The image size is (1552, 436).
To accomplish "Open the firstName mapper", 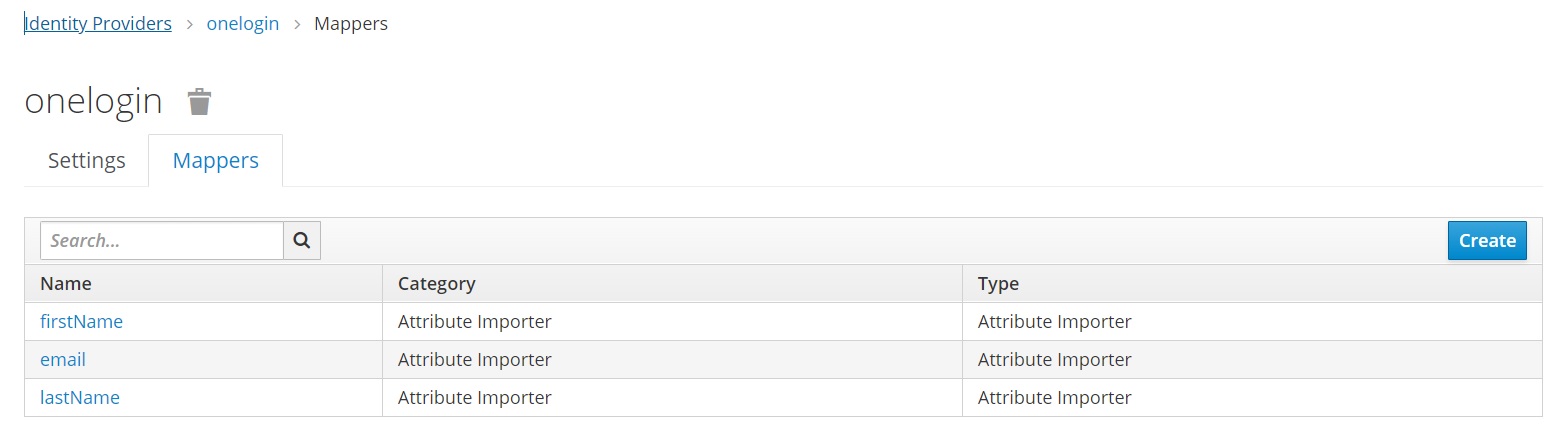I will point(81,322).
